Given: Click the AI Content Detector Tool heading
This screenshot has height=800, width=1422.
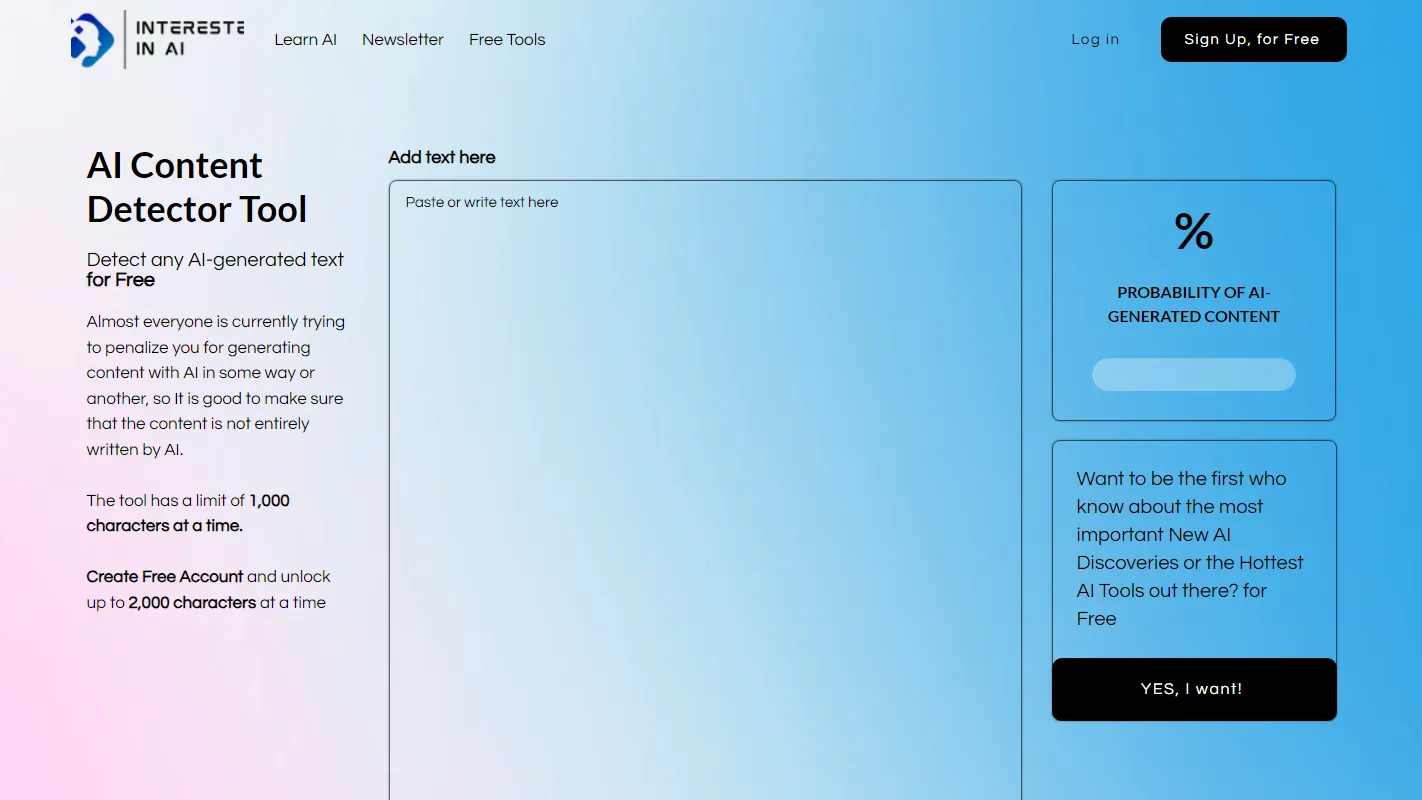Looking at the screenshot, I should (197, 187).
